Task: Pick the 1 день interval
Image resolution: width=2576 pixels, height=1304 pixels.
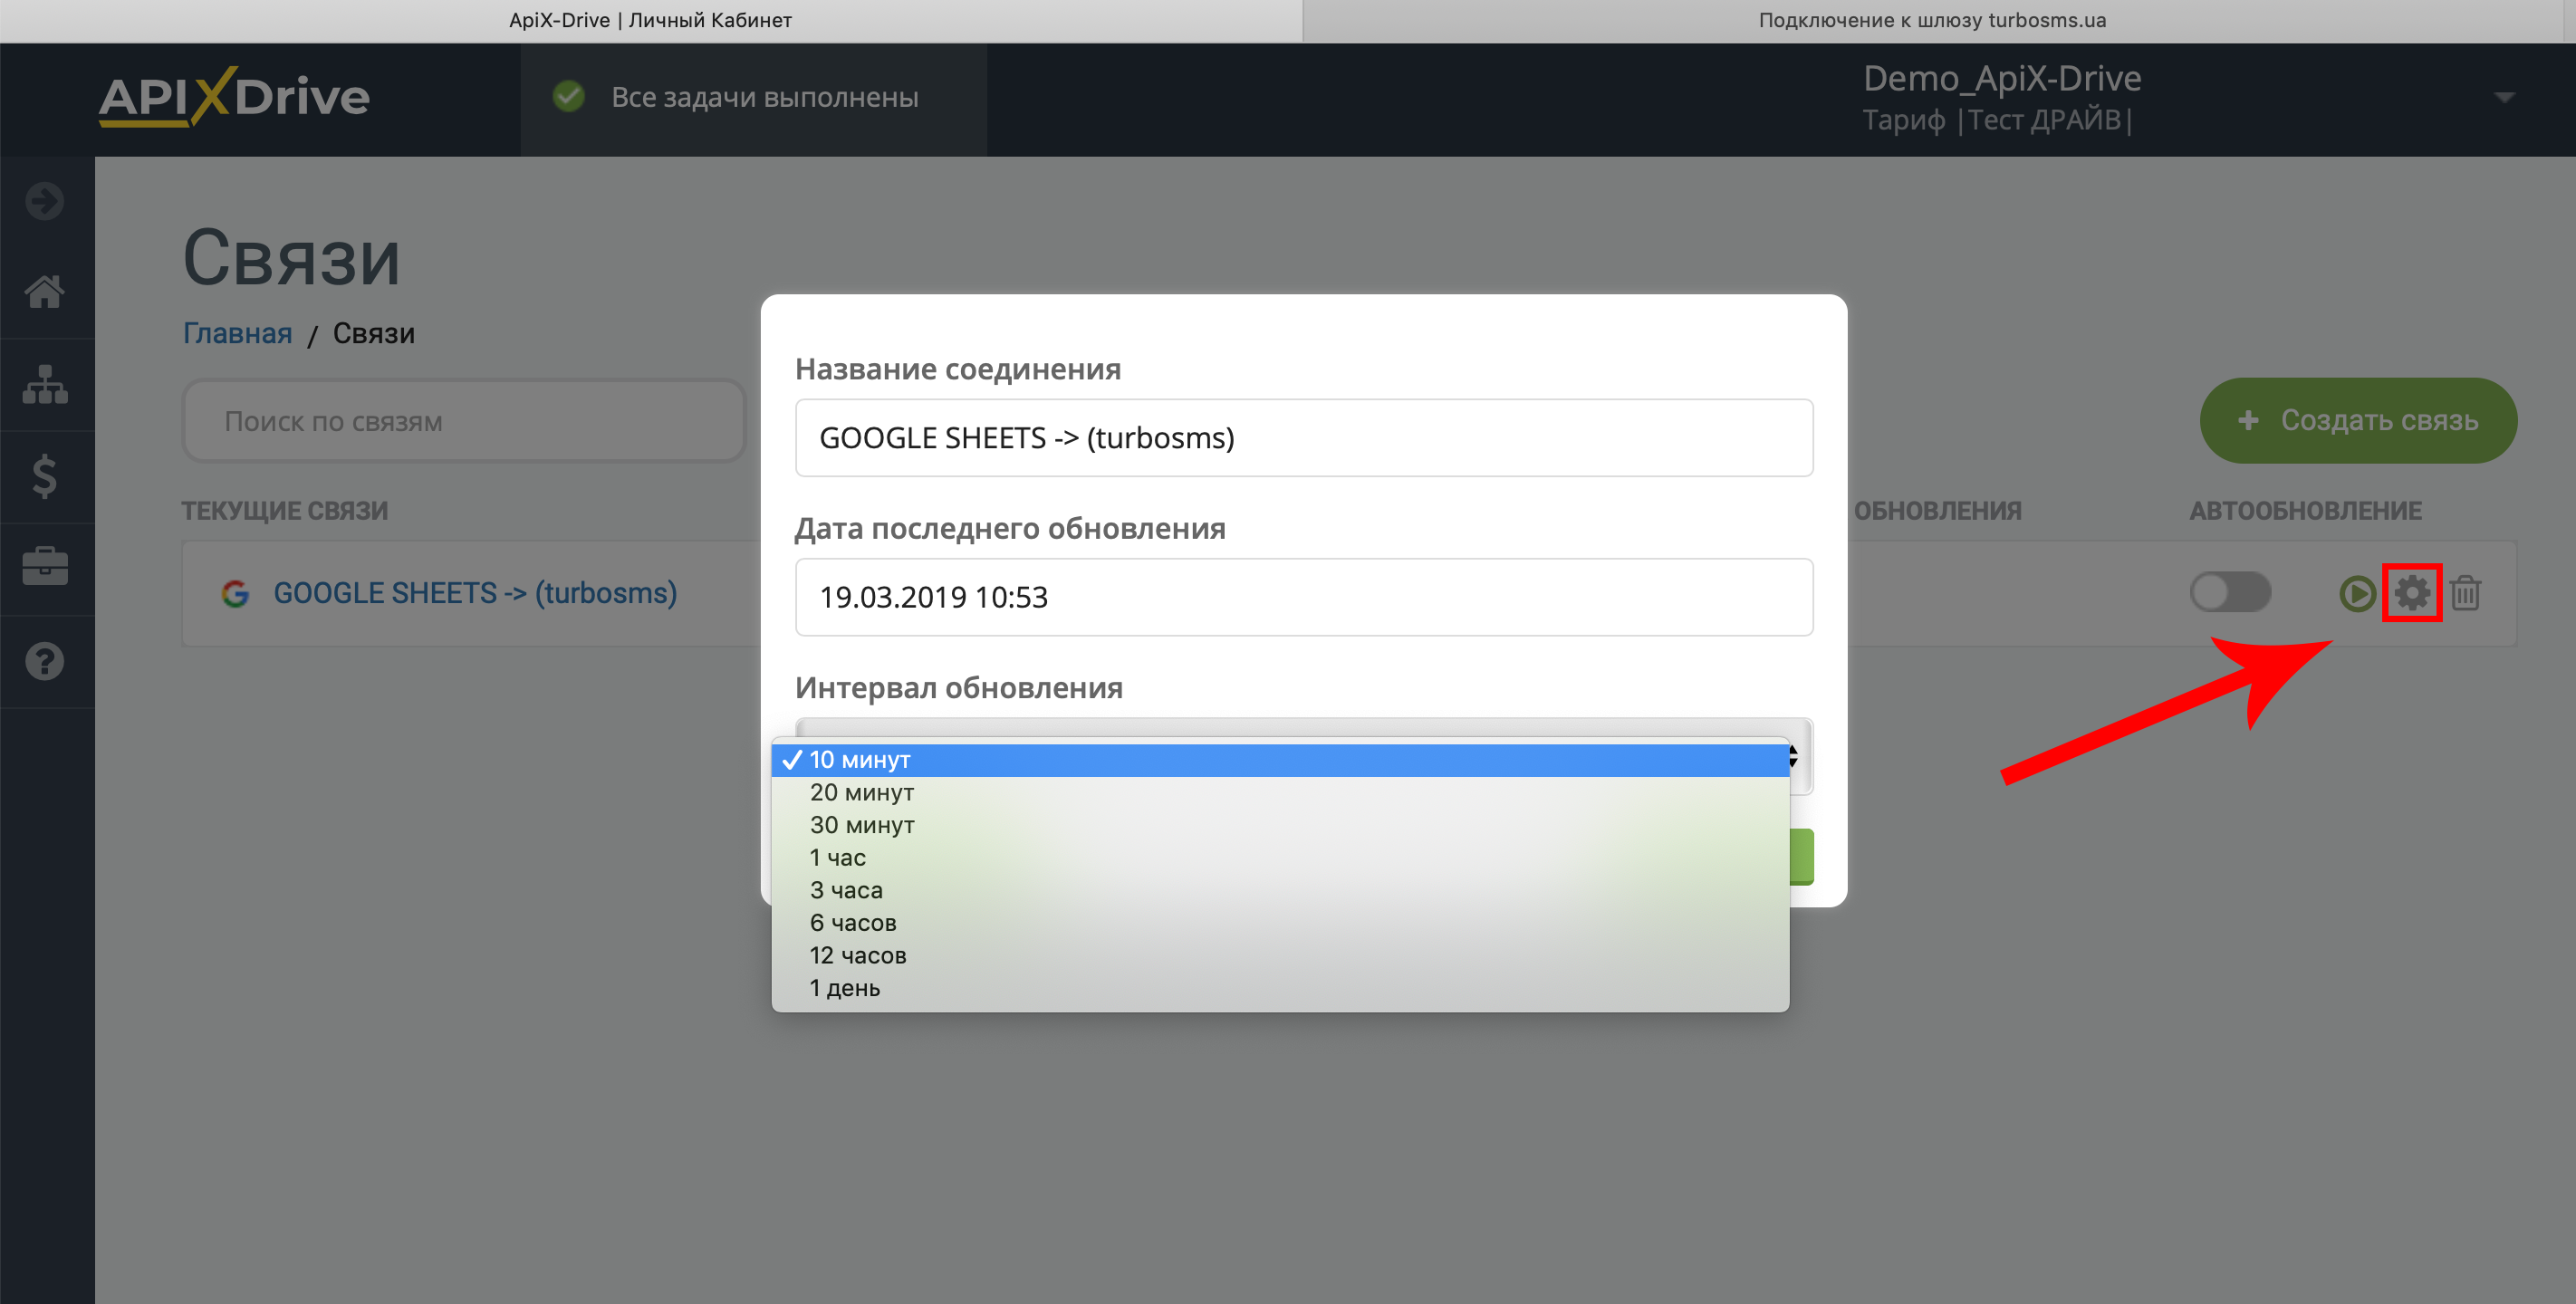Action: point(1280,988)
